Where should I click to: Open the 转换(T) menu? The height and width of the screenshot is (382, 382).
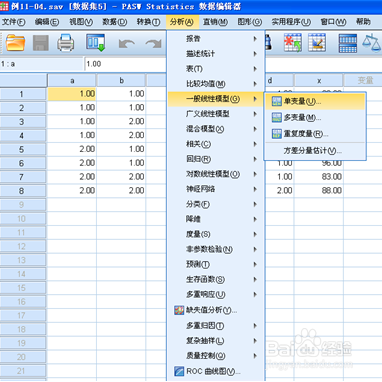click(148, 22)
